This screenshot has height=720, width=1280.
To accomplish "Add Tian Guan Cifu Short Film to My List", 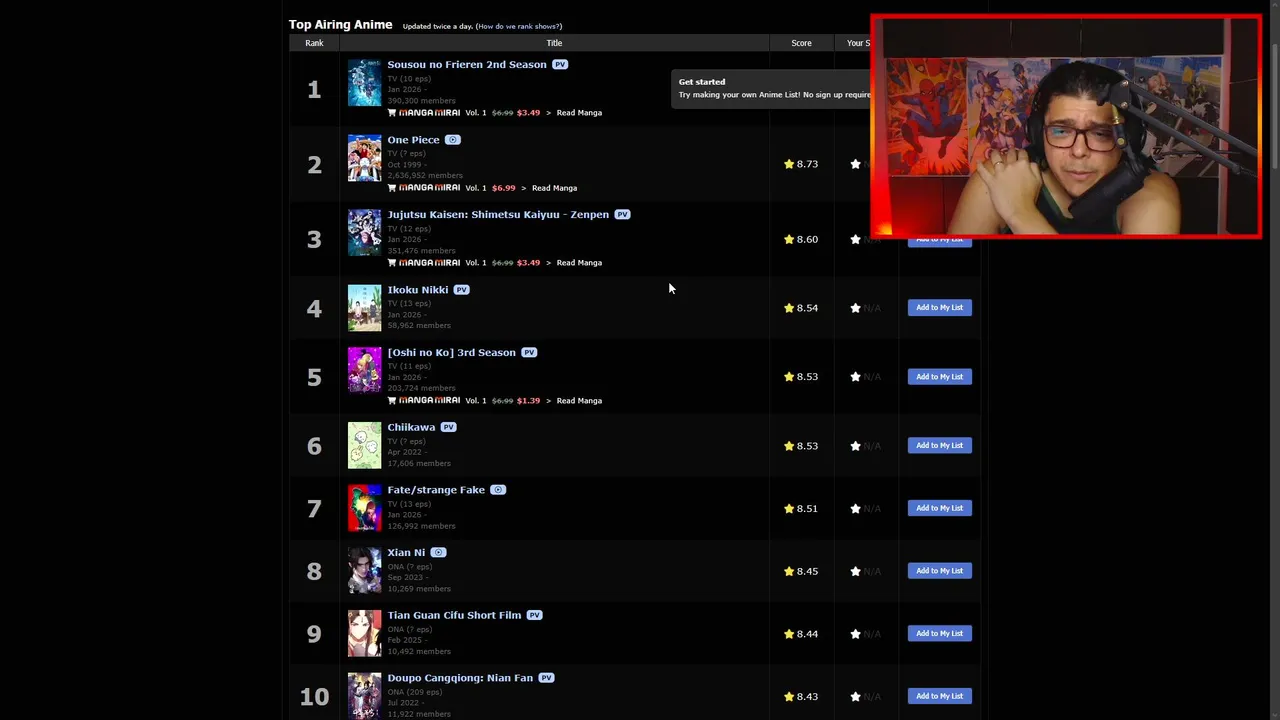I will pyautogui.click(x=939, y=634).
